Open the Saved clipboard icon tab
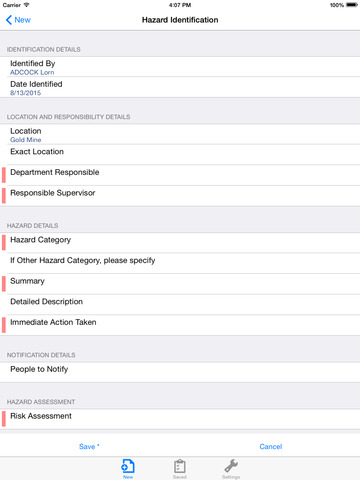Viewport: 360px width, 480px height. coord(180,469)
